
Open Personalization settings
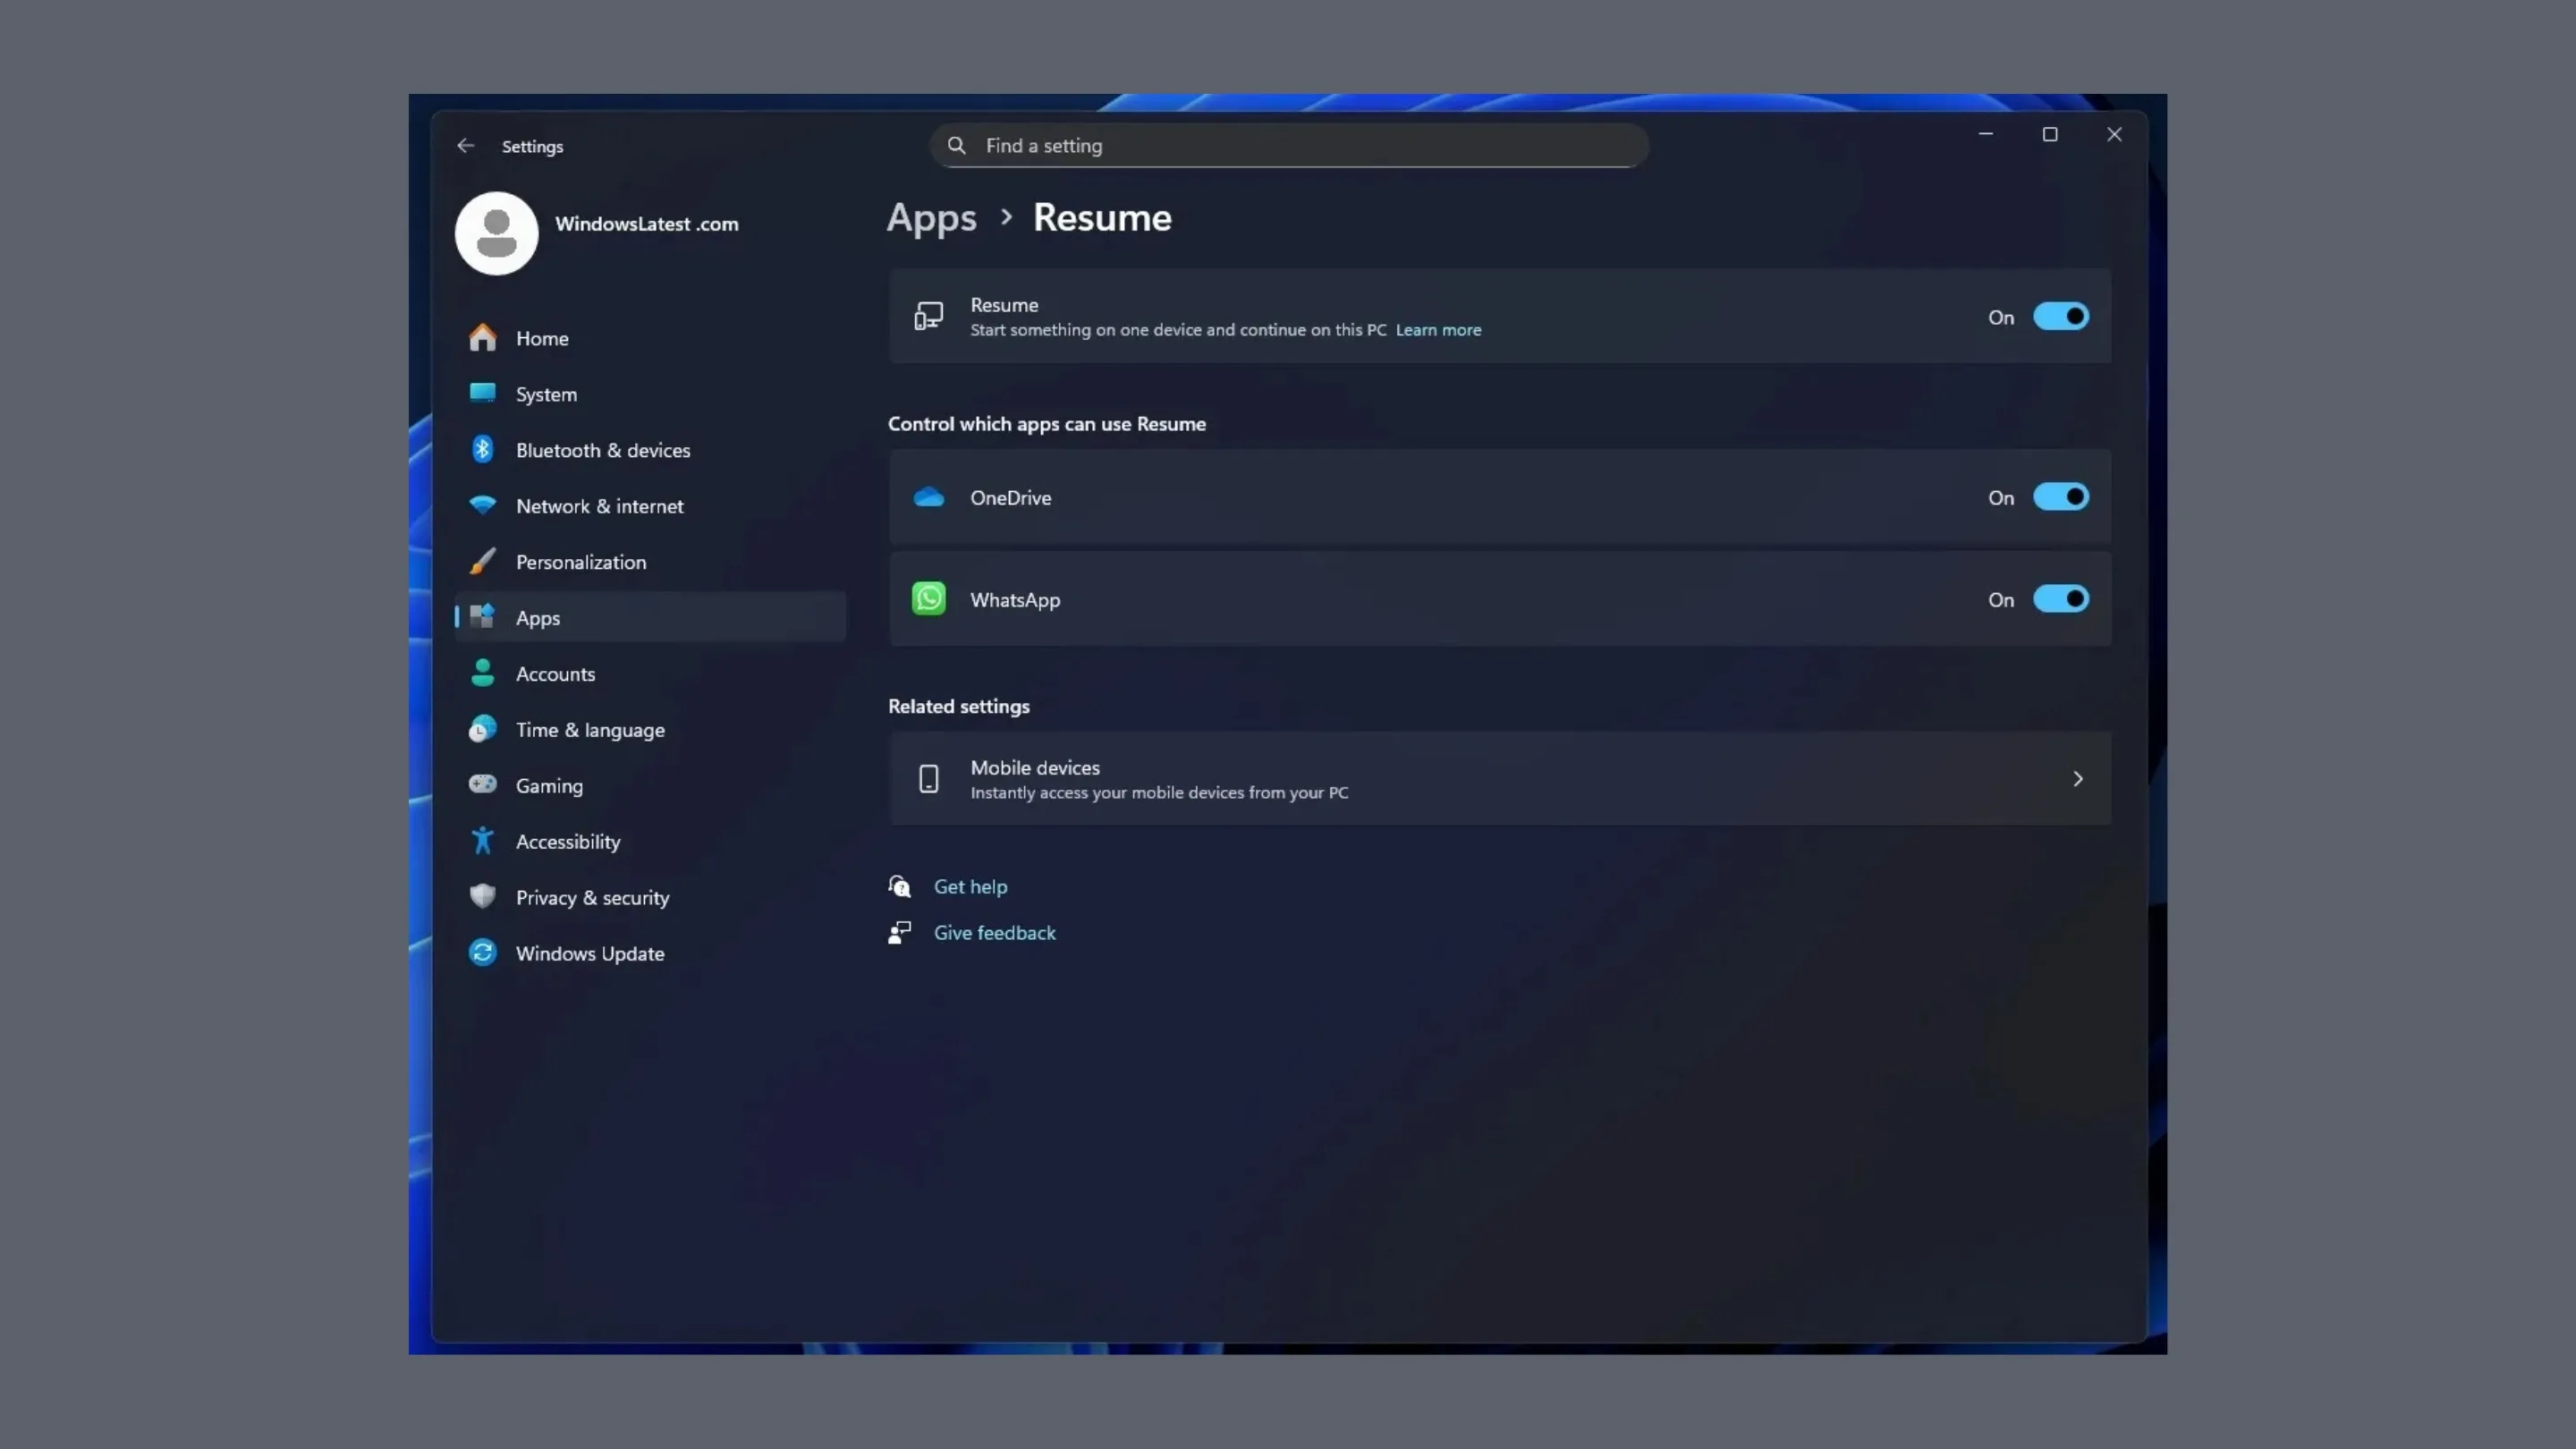point(483,561)
